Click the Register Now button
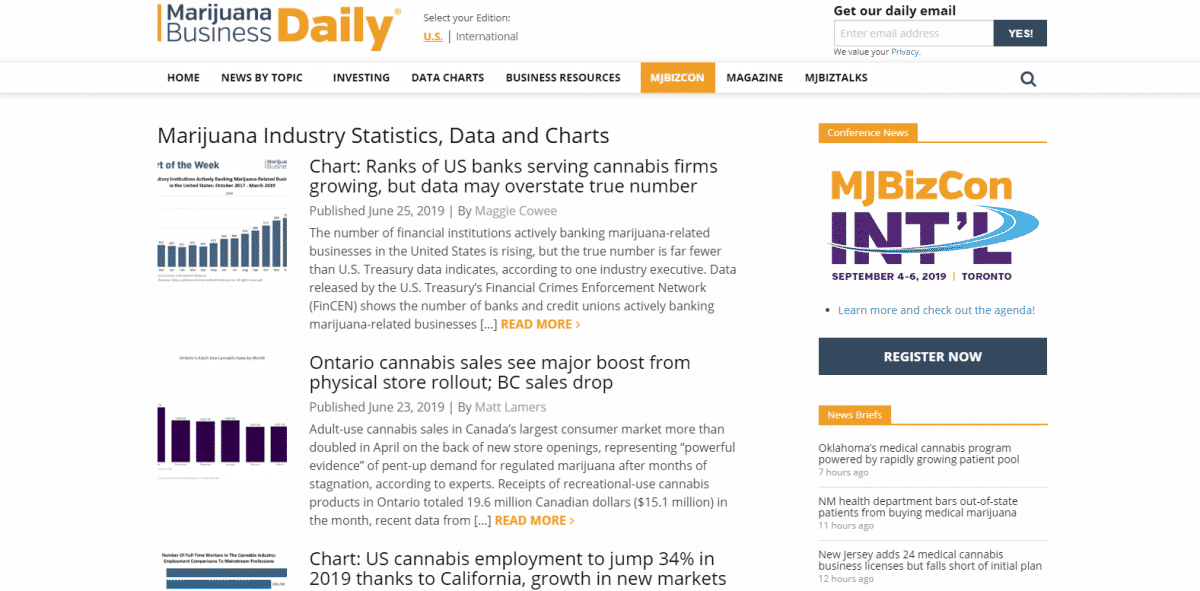The image size is (1200, 591). pos(932,357)
